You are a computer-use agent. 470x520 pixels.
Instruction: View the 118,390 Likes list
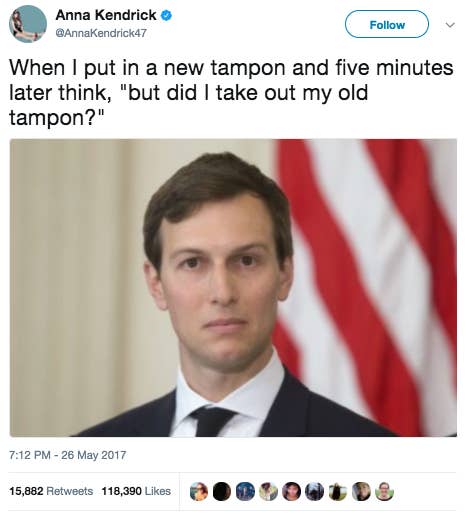[x=136, y=491]
